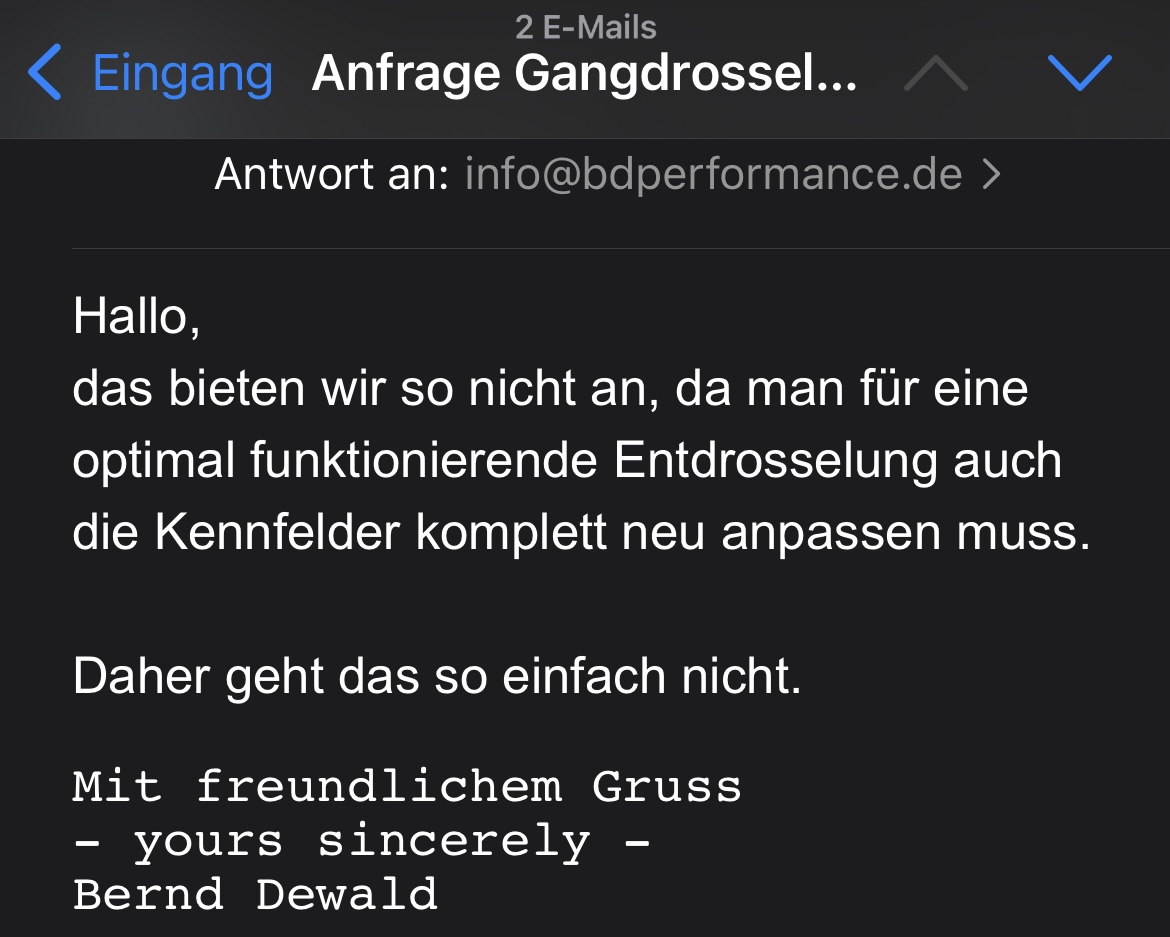The height and width of the screenshot is (937, 1170).
Task: Tap the 'Antwort an:' label
Action: [x=330, y=176]
